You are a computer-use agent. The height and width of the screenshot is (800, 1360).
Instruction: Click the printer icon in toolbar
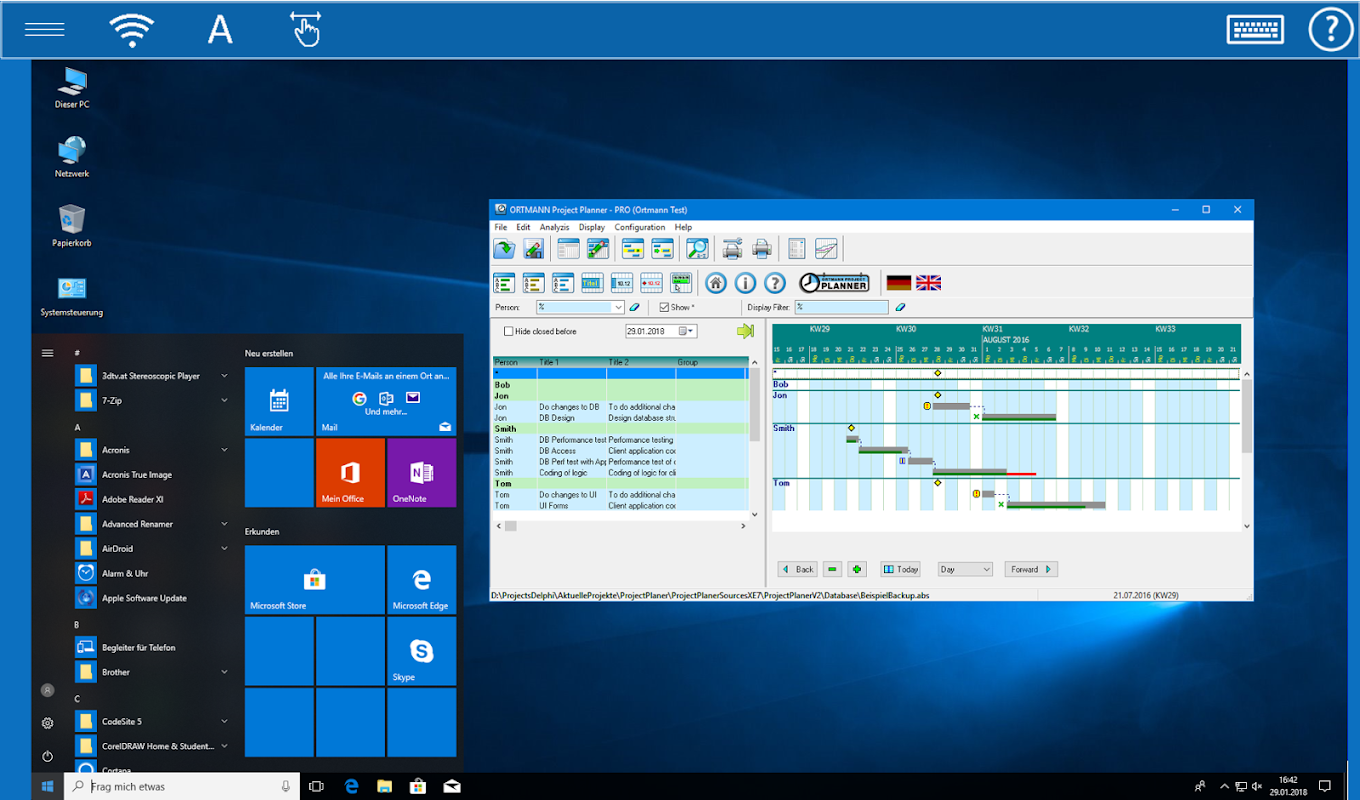762,249
